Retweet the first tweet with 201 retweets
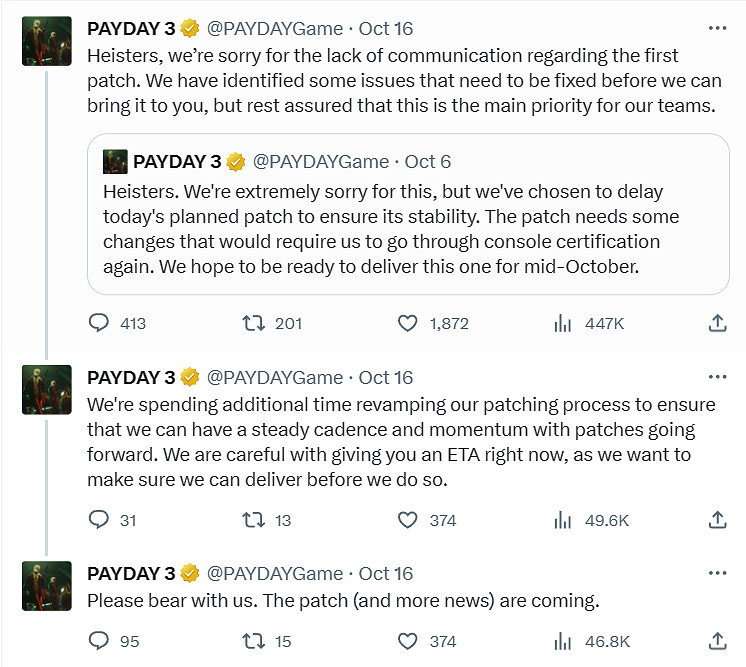 tap(253, 323)
